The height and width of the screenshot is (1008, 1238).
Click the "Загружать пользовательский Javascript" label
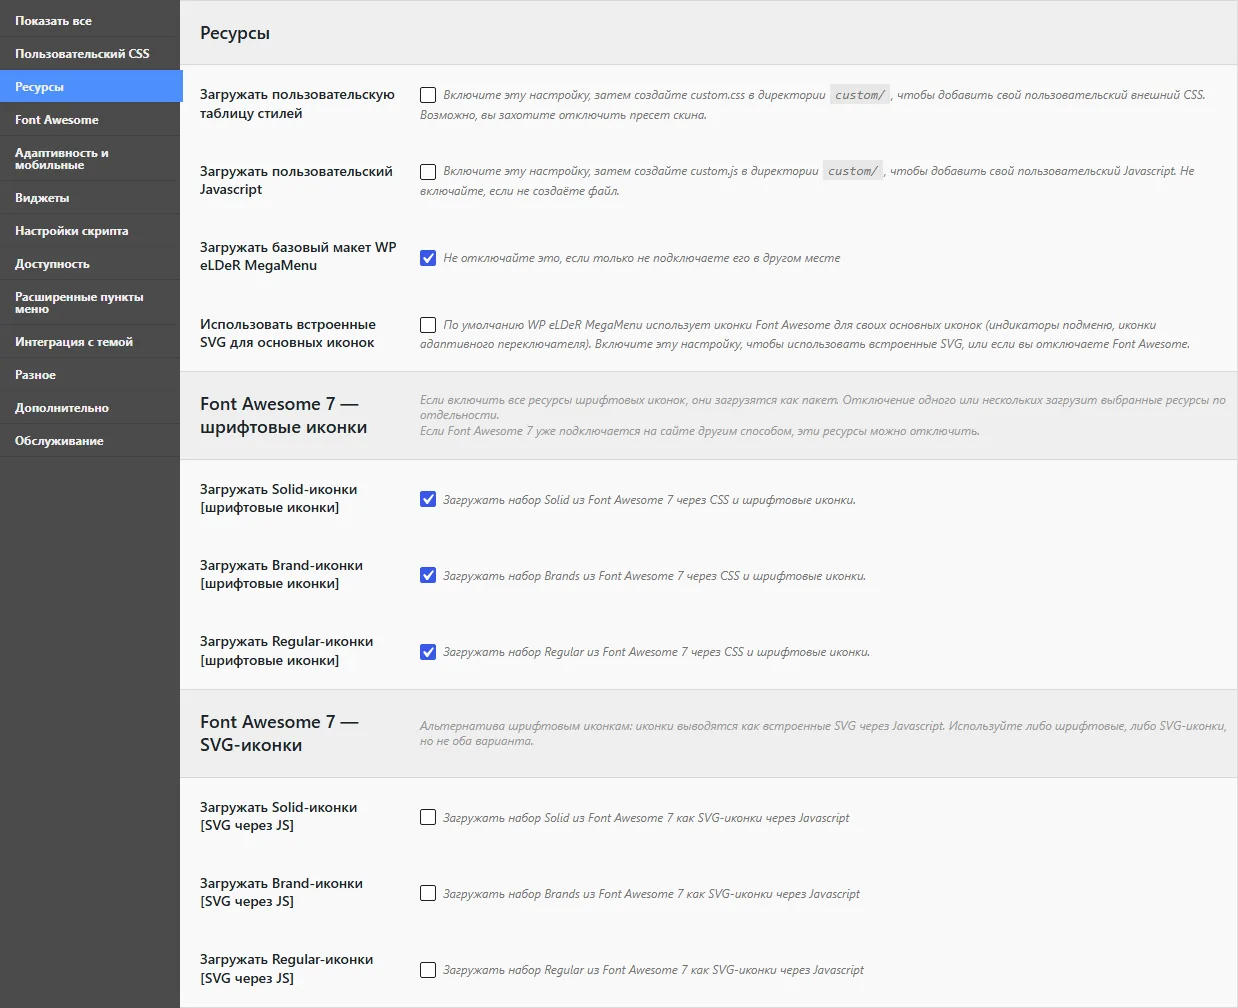(x=296, y=180)
